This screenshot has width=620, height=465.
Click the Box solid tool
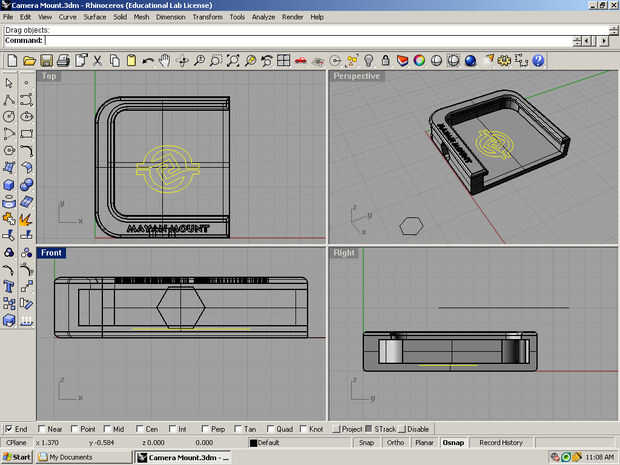pos(9,184)
